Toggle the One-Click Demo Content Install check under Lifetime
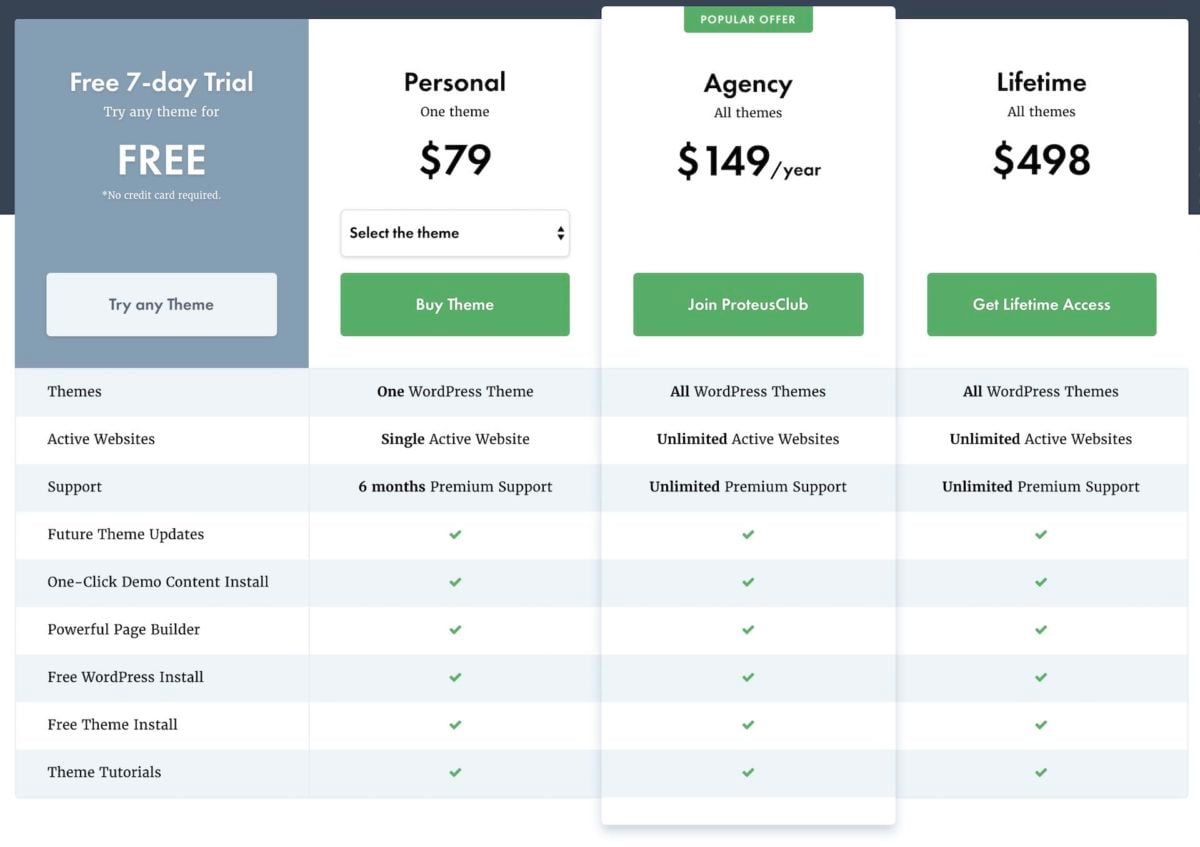 (x=1041, y=582)
